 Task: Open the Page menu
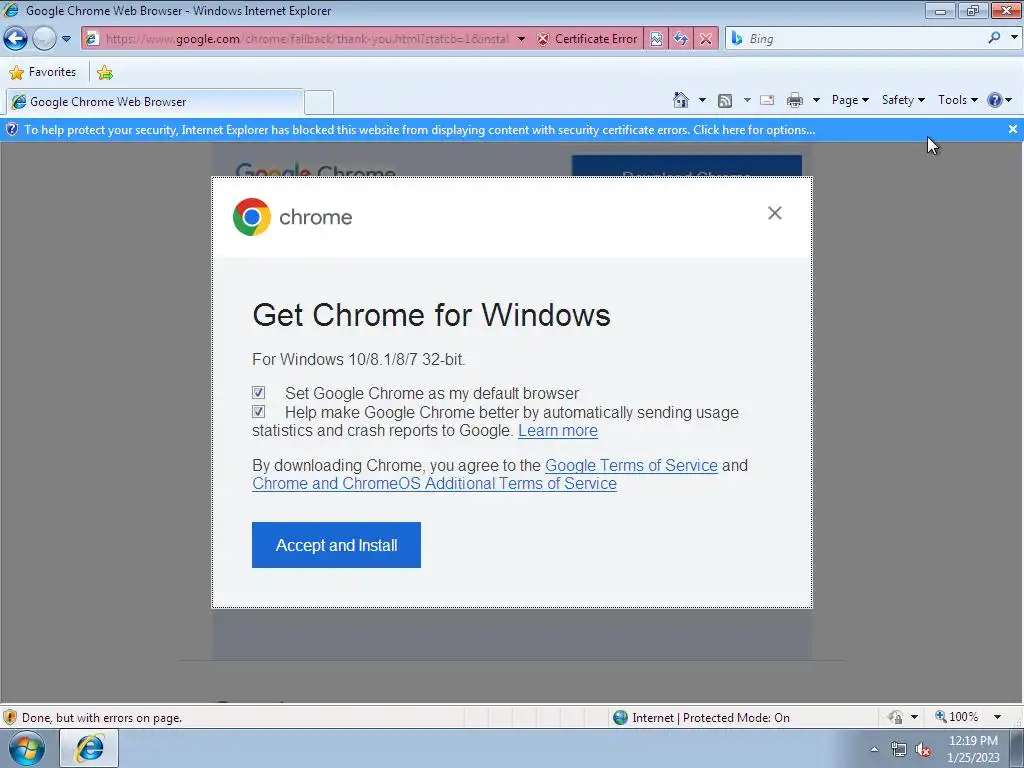point(850,100)
